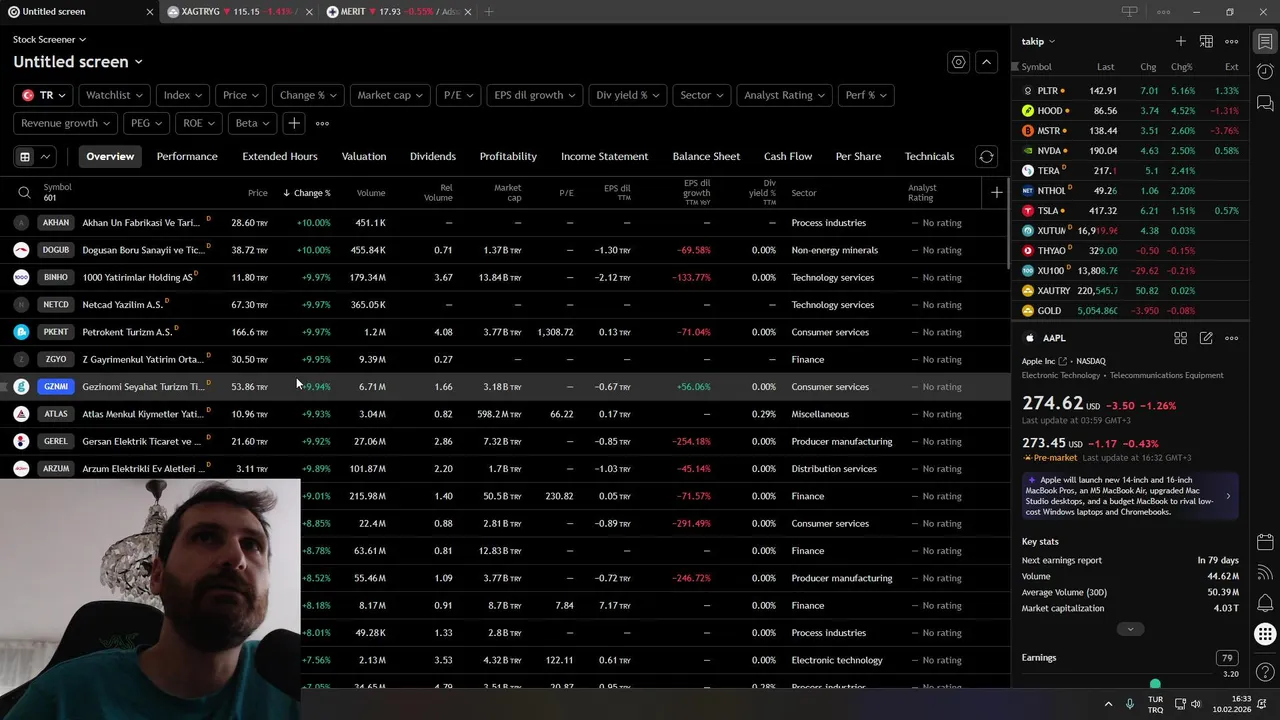Open the widgets grid icon beside AAPL

coord(1180,338)
